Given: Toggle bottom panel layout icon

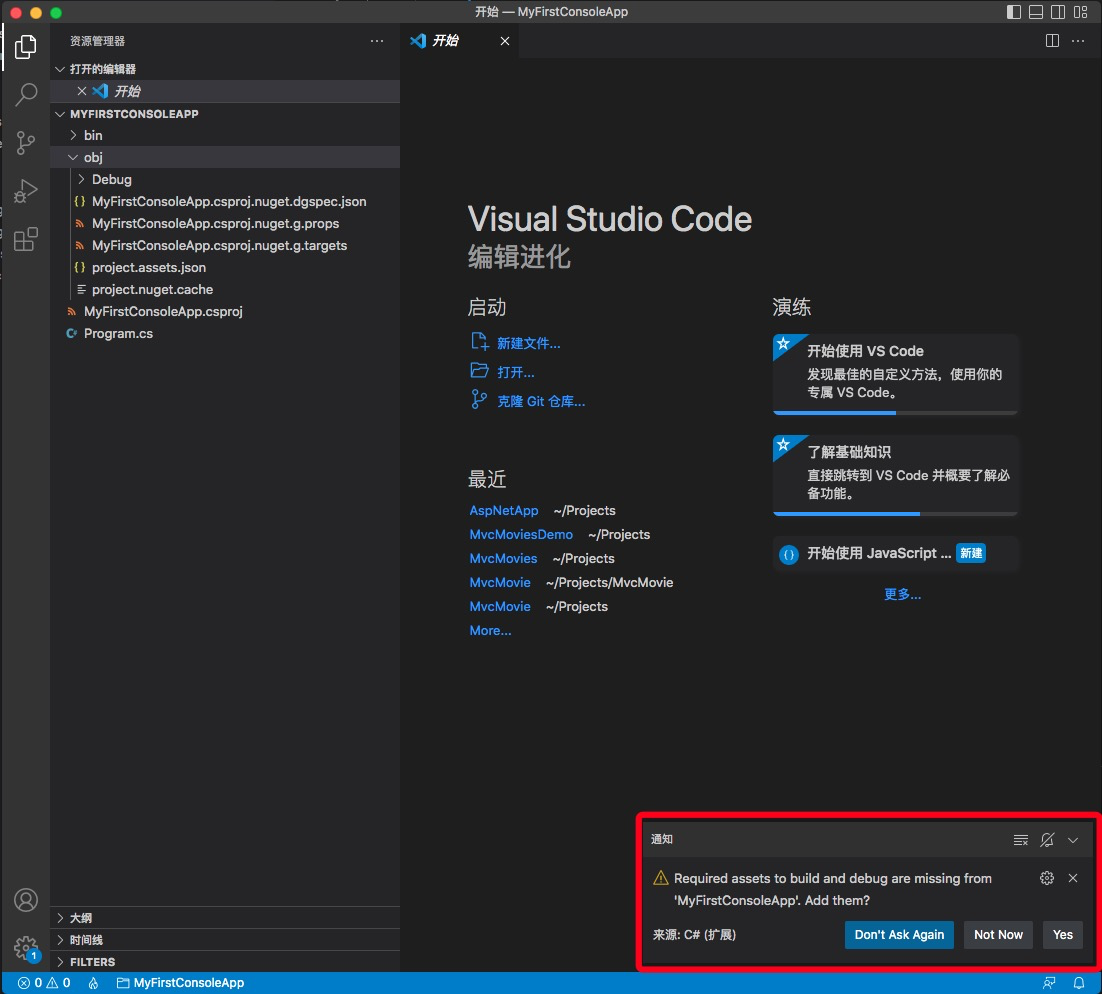Looking at the screenshot, I should click(1036, 12).
